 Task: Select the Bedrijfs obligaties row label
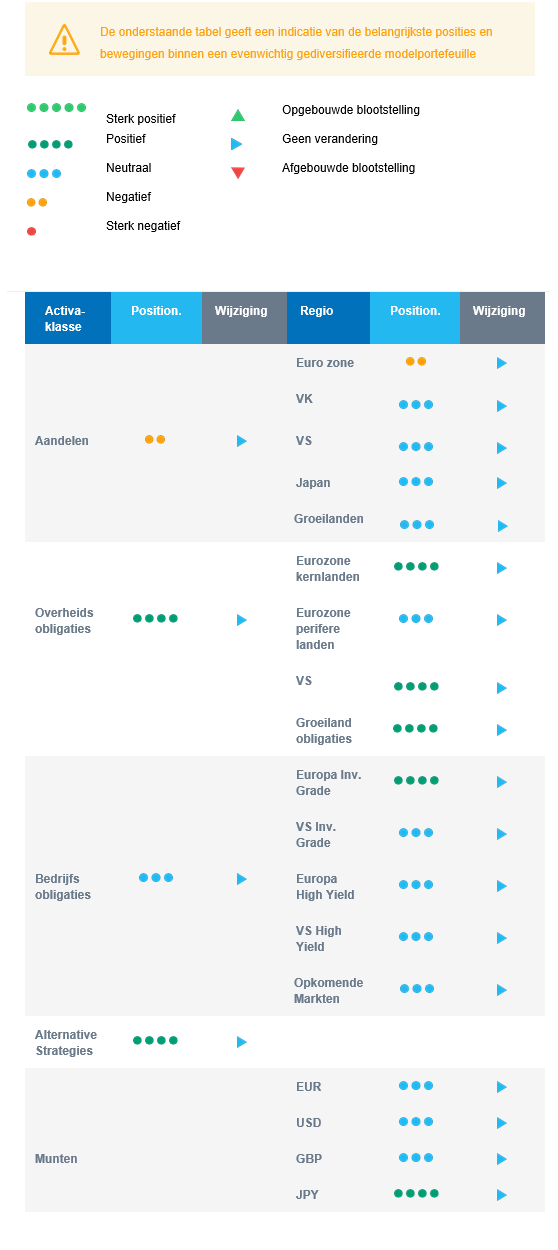(x=63, y=887)
